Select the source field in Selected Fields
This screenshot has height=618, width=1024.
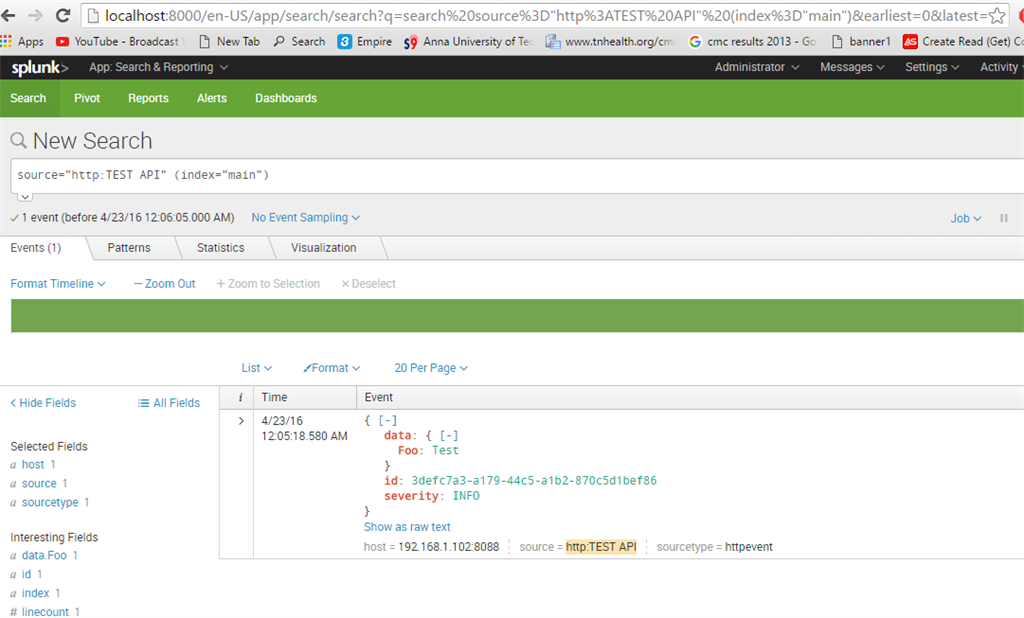point(39,483)
